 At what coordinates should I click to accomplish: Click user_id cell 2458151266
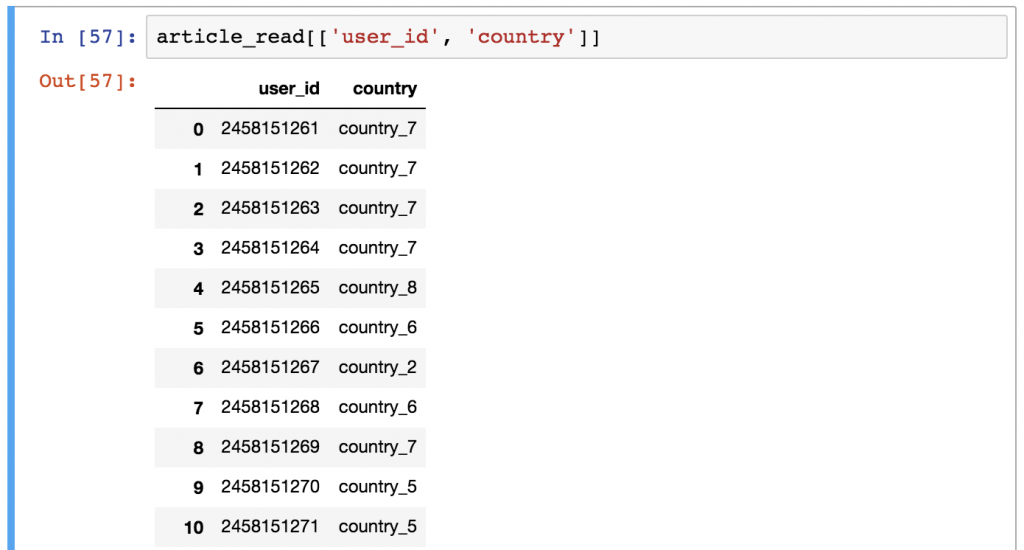[x=270, y=328]
